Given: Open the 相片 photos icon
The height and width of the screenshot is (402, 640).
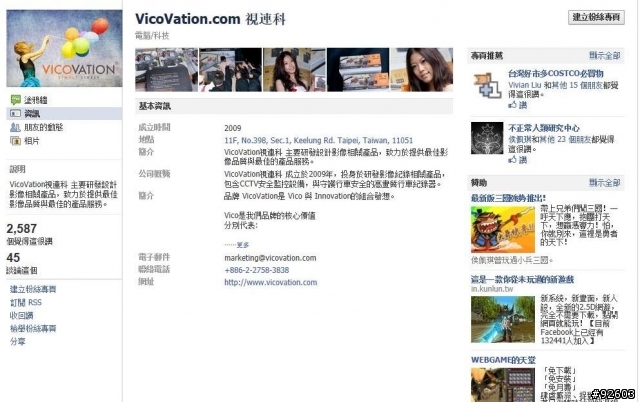Looking at the screenshot, I should (16, 141).
